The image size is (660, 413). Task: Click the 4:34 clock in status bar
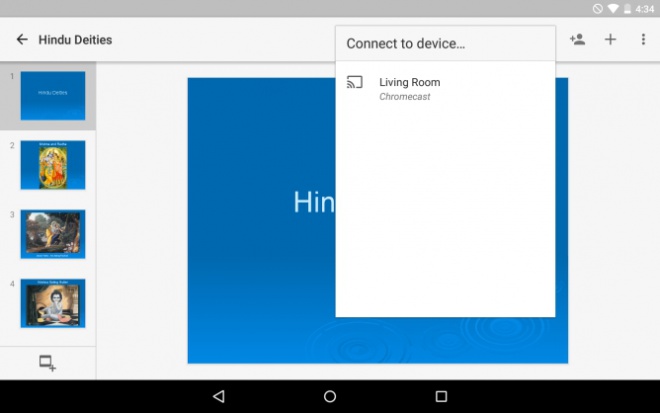pos(645,8)
